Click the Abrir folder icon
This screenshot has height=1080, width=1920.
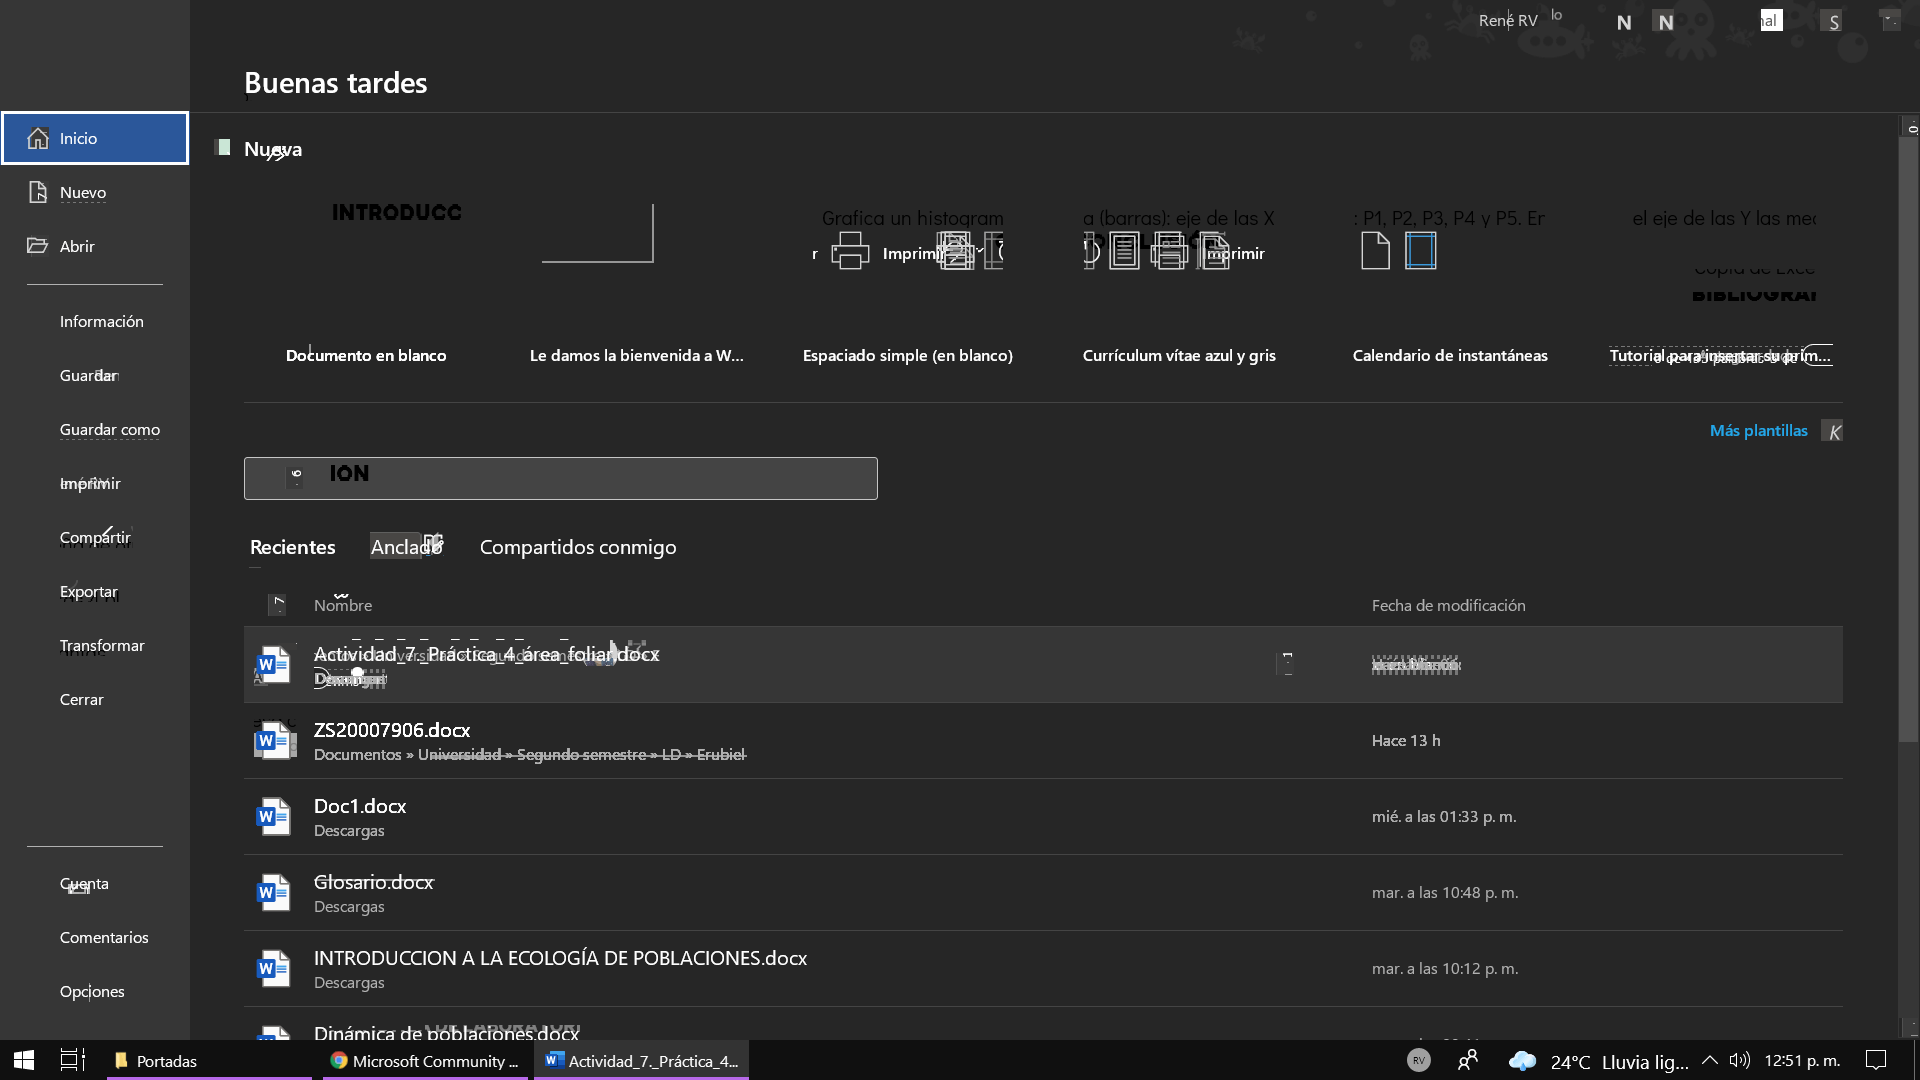click(x=38, y=246)
